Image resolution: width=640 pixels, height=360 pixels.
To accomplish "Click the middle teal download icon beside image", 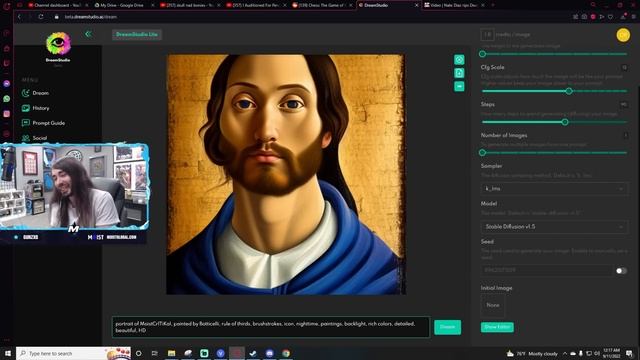I will coord(459,73).
